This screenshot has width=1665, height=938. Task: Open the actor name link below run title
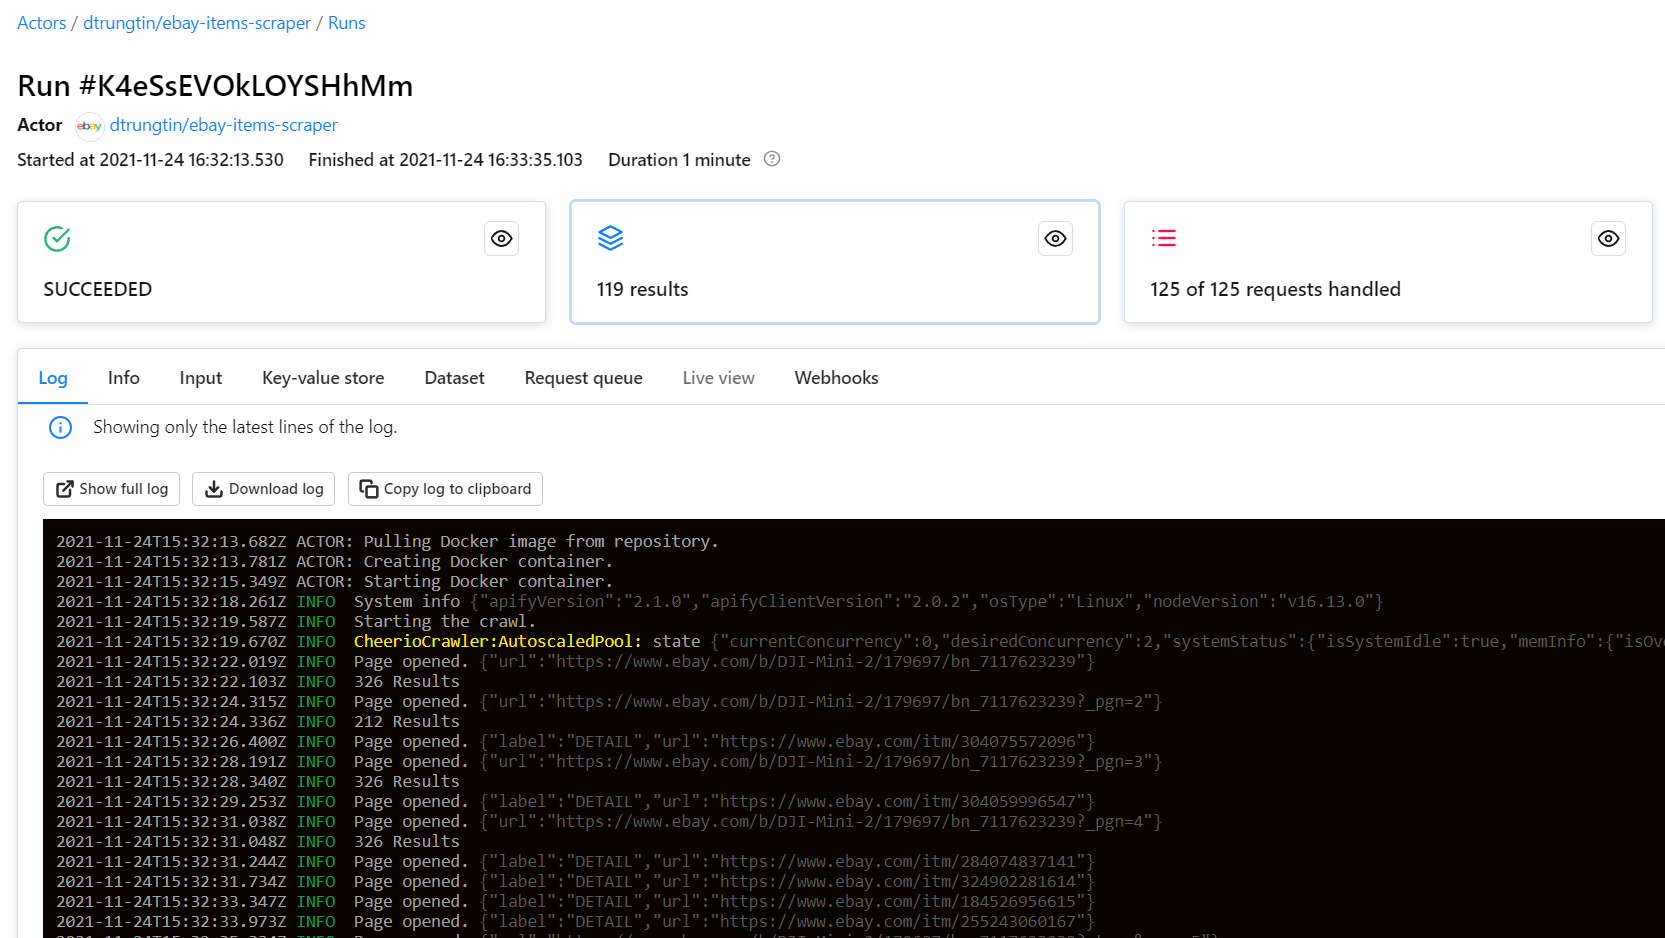224,125
